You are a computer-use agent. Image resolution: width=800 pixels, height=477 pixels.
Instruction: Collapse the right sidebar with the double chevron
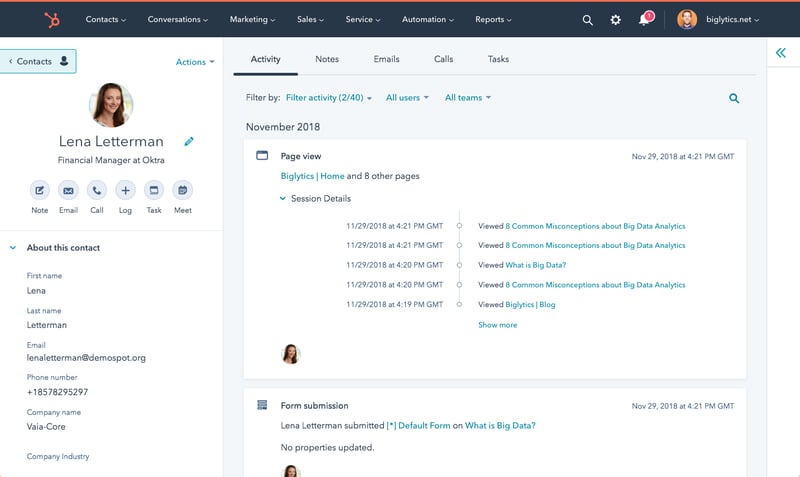point(781,53)
